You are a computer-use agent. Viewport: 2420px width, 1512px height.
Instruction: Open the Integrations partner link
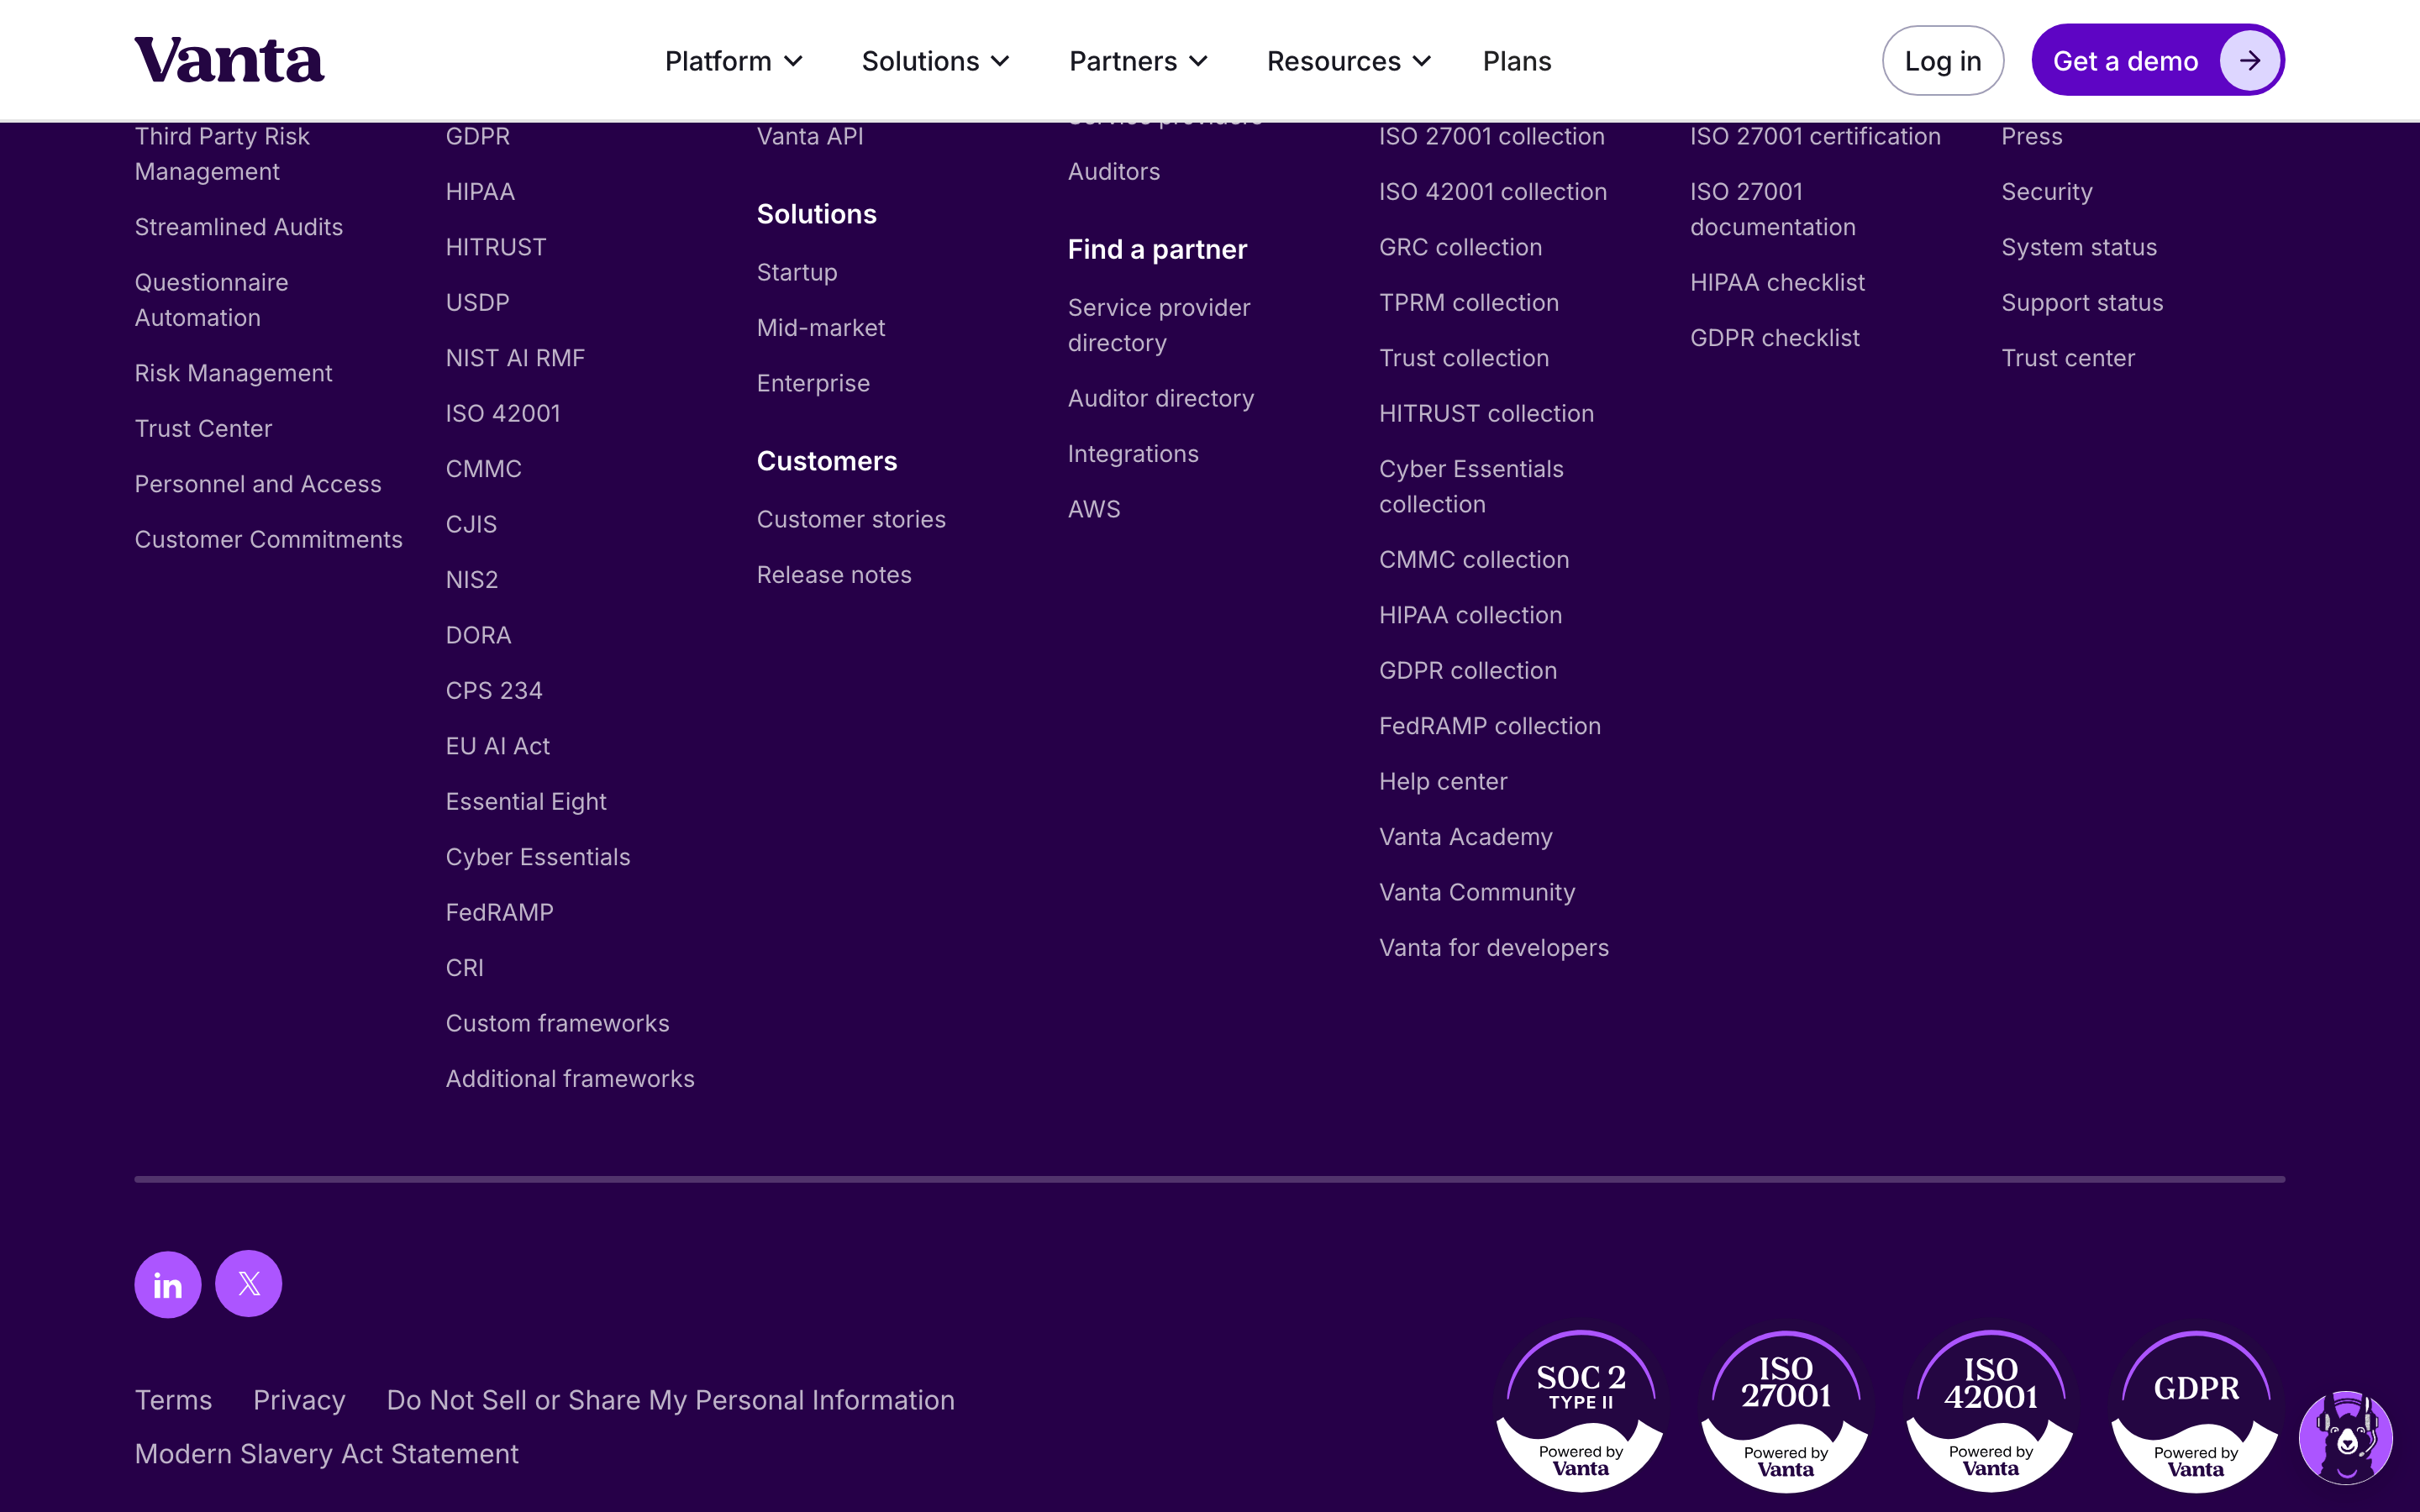[x=1133, y=454]
